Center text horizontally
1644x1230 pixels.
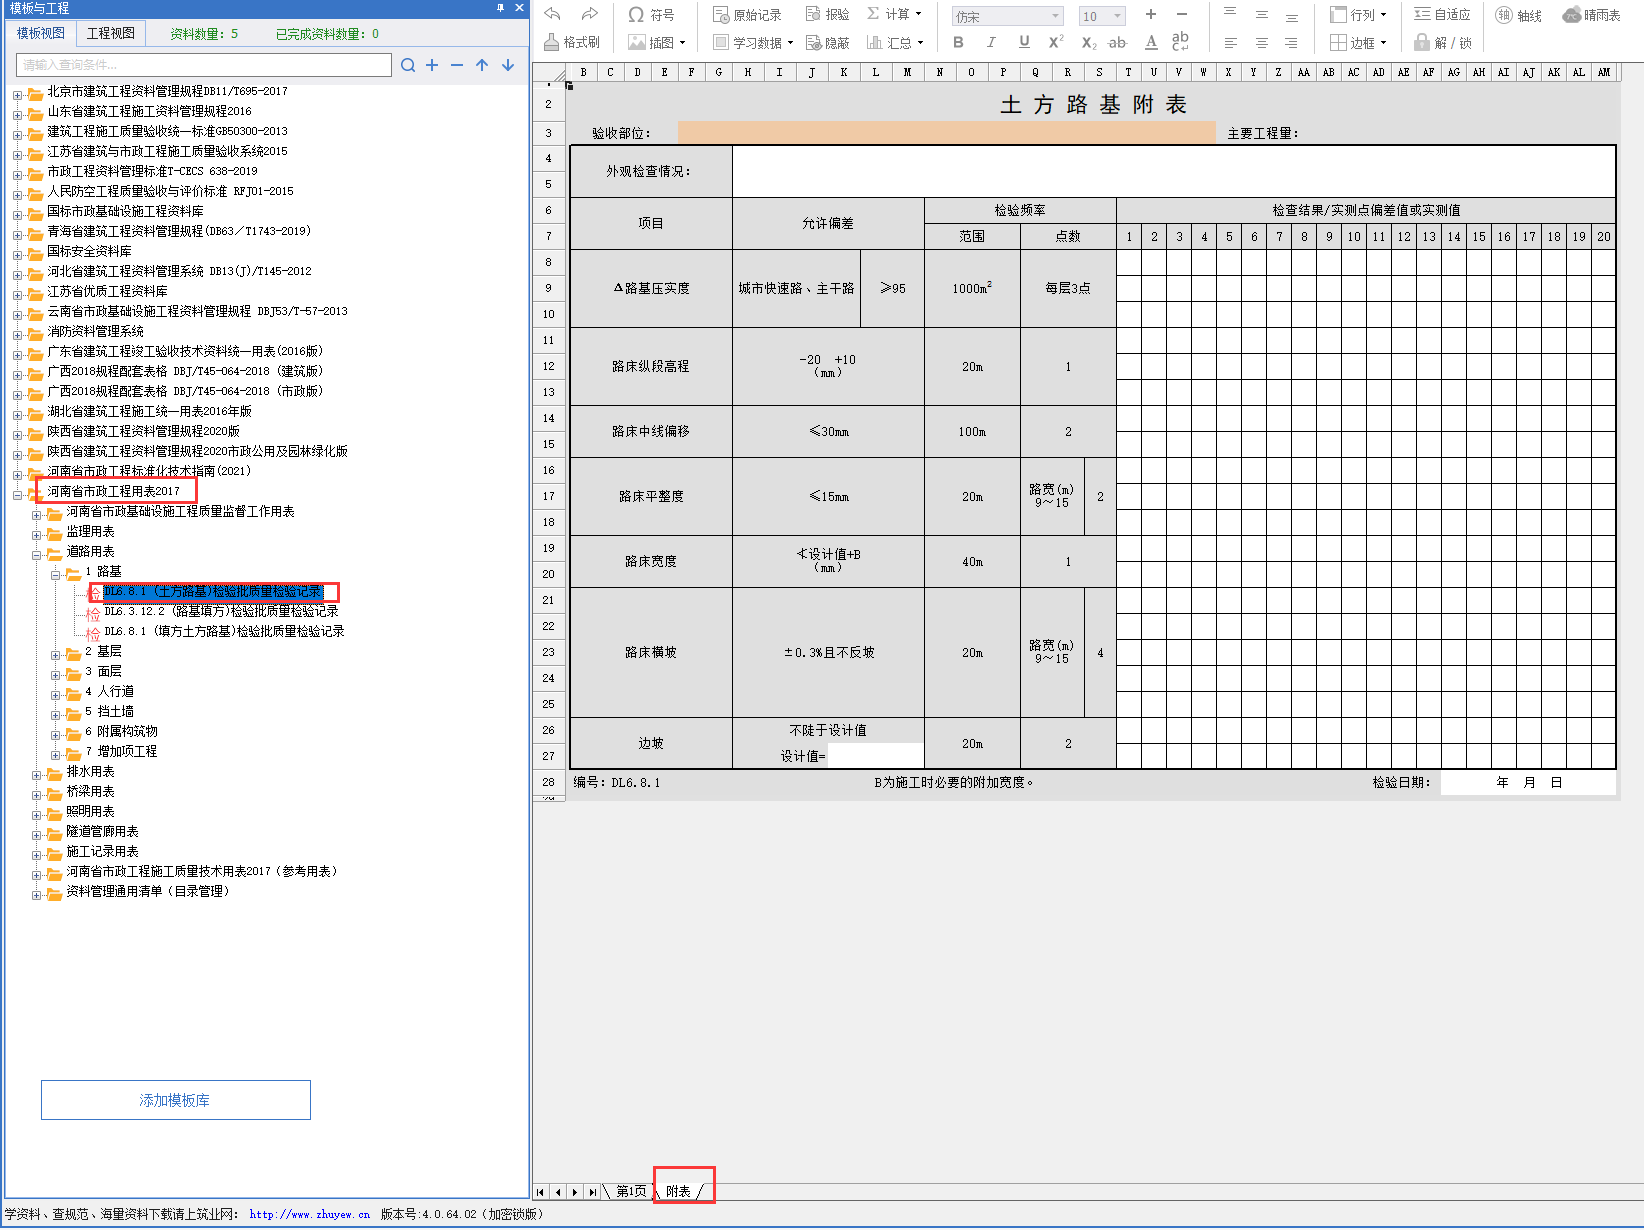1262,43
